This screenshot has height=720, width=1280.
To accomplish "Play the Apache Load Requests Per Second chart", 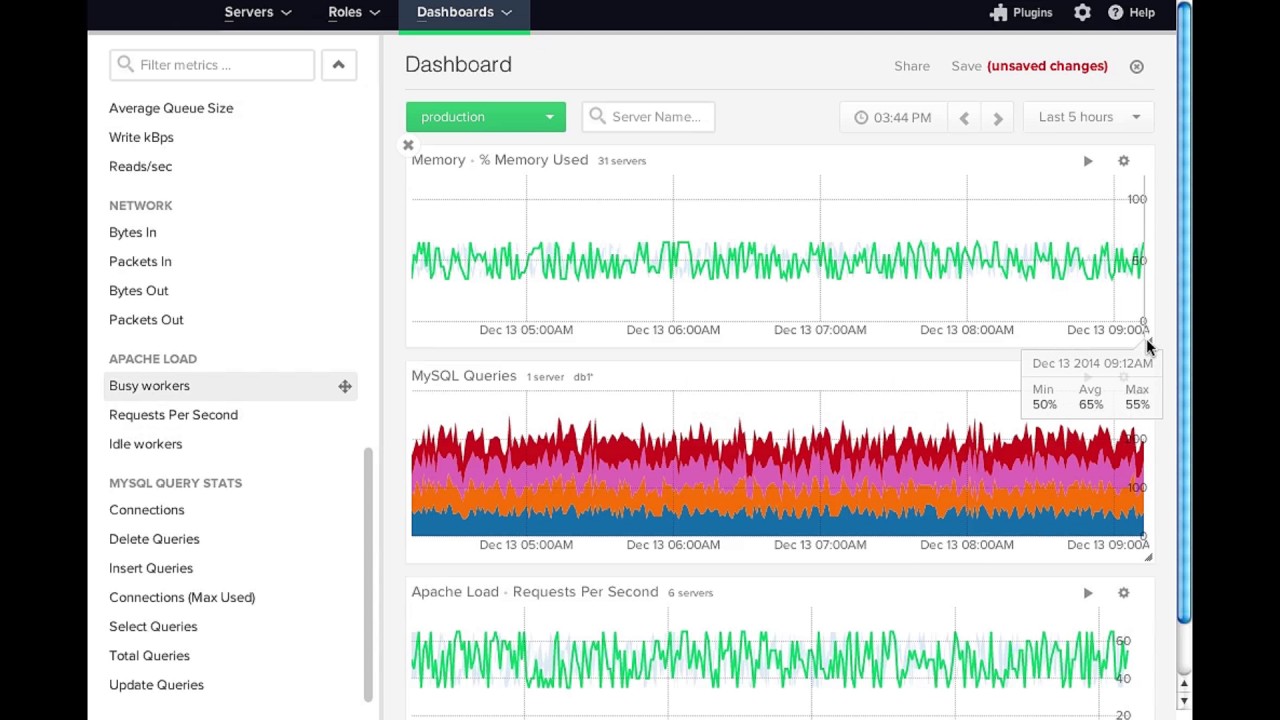I will coord(1088,593).
